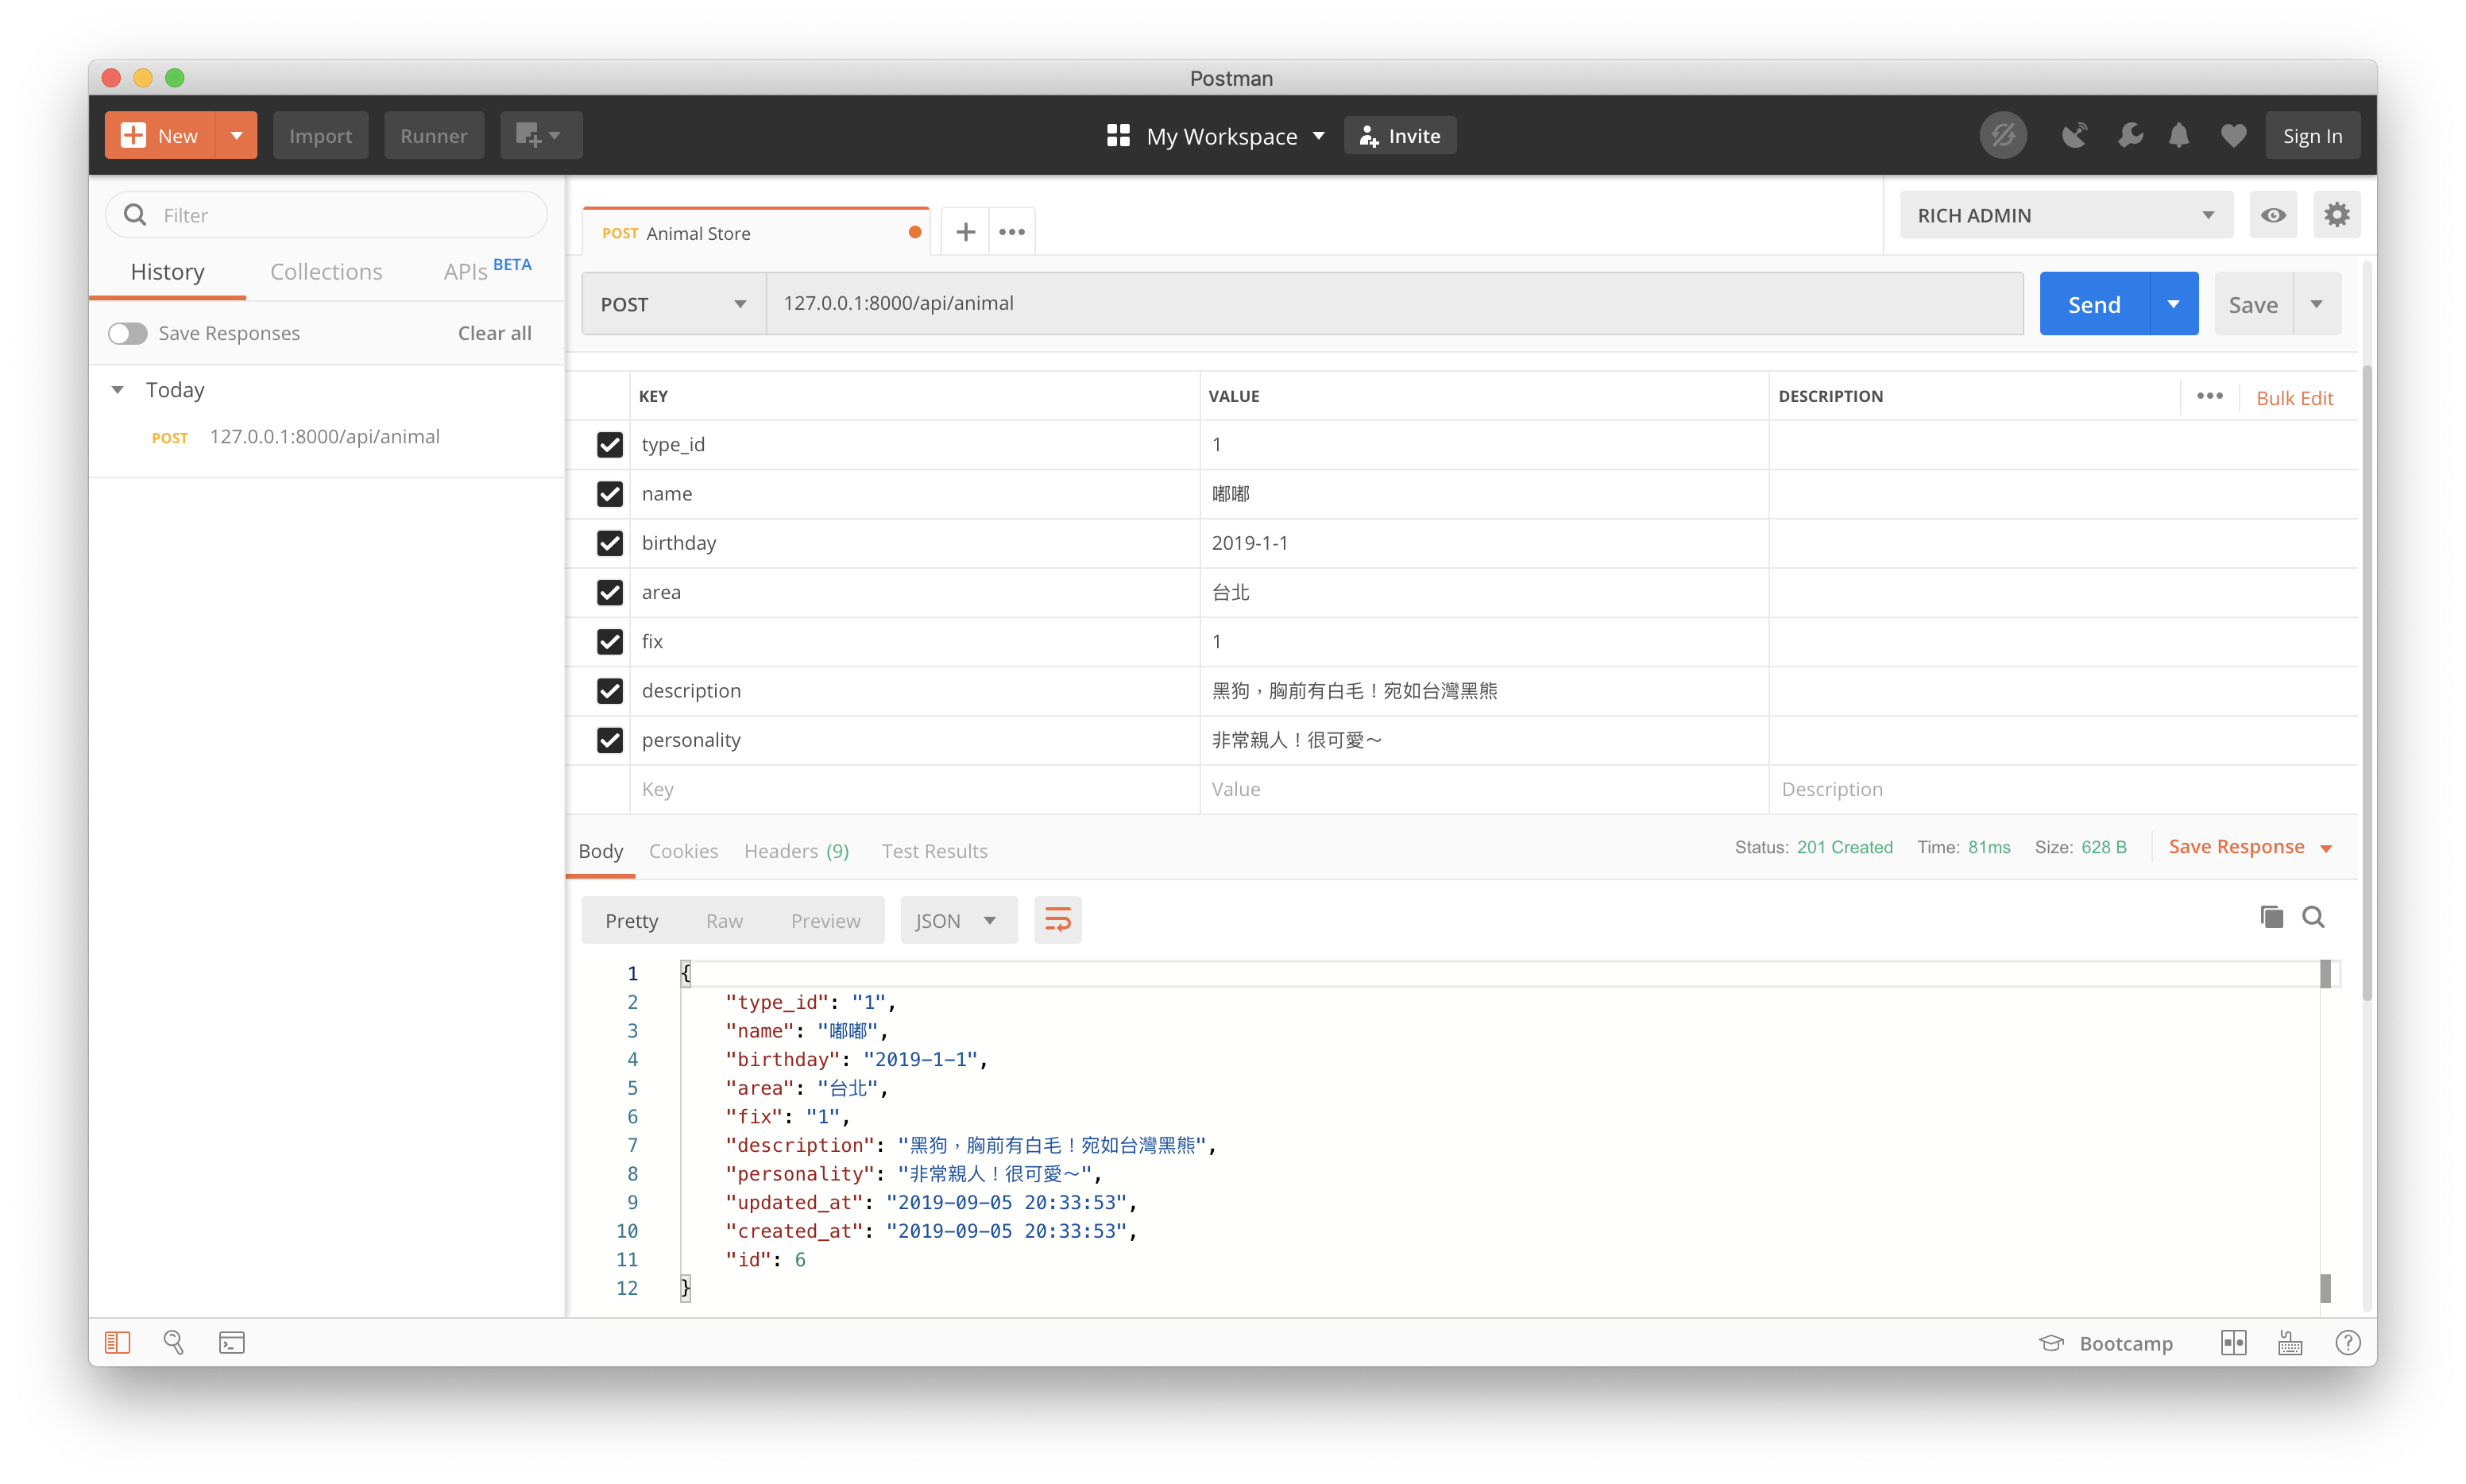Click the workspace grid icon
Viewport: 2466px width, 1484px height.
[1118, 135]
